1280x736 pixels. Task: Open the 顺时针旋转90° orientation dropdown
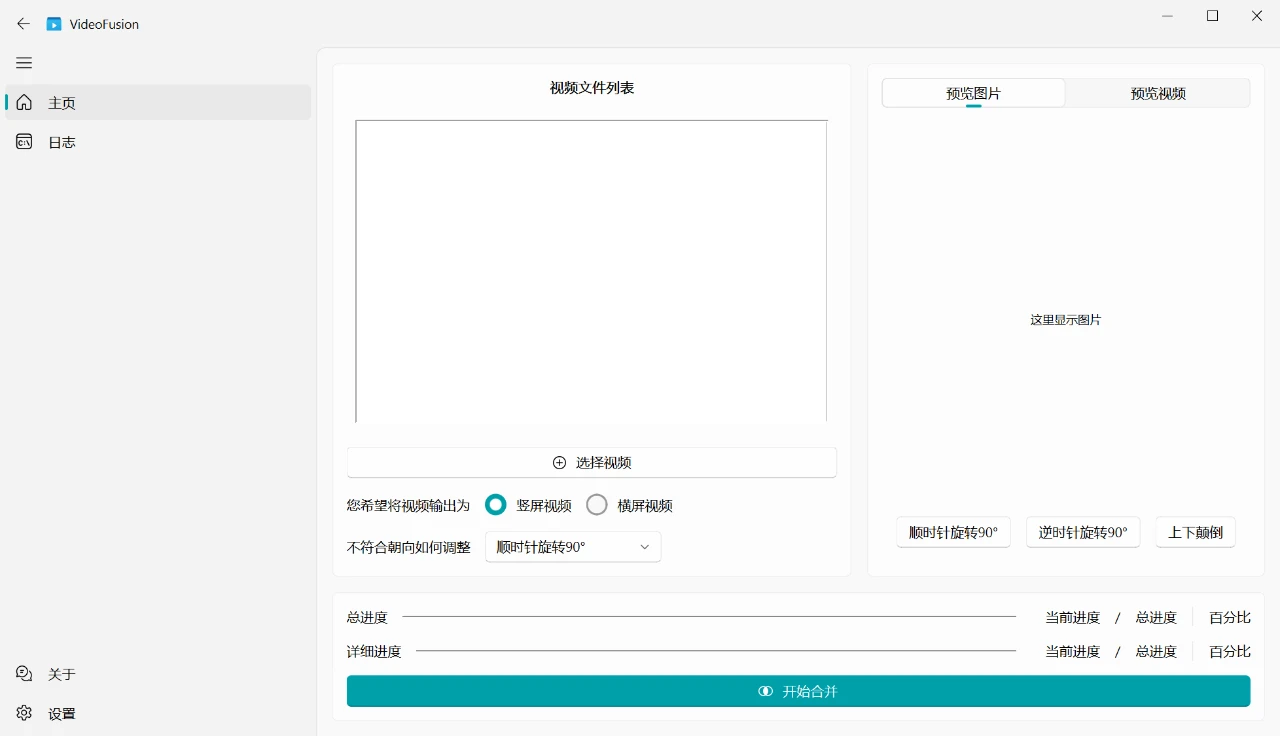coord(573,547)
